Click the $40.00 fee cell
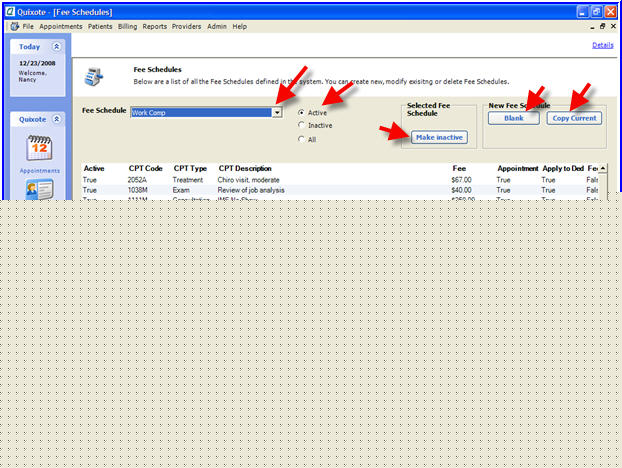This screenshot has height=468, width=622. pyautogui.click(x=461, y=190)
